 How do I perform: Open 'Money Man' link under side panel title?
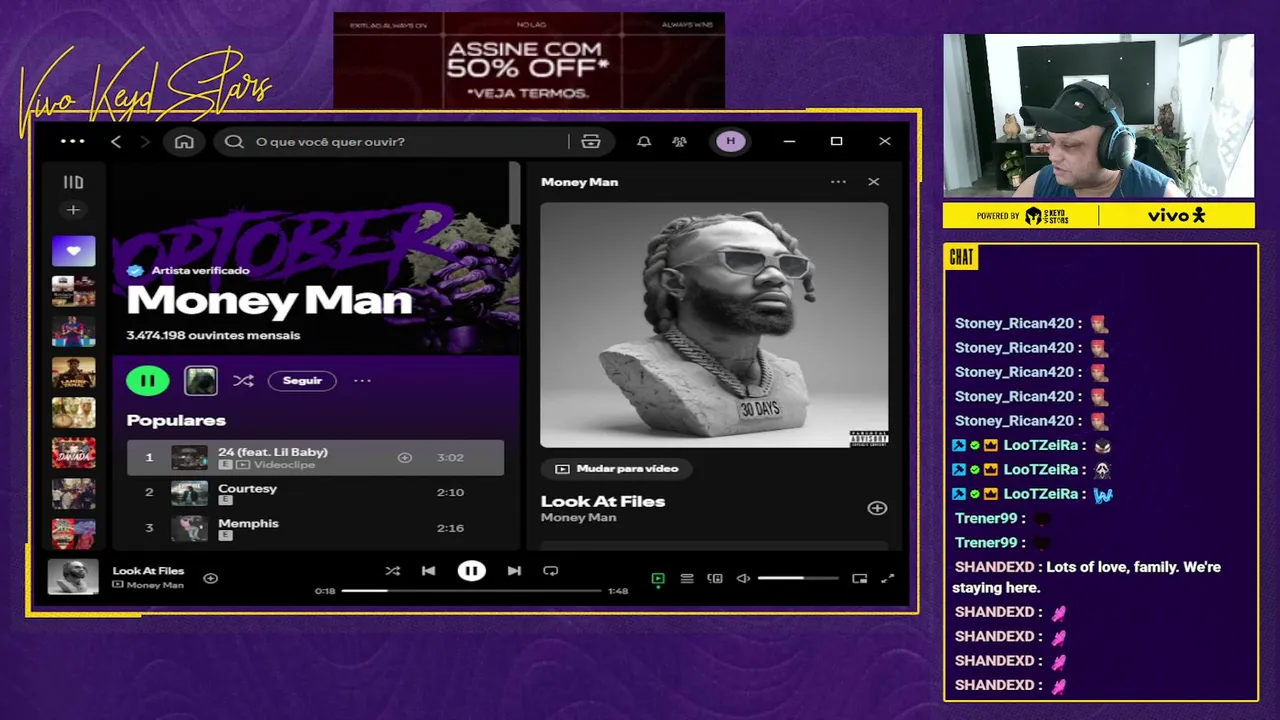pyautogui.click(x=578, y=518)
